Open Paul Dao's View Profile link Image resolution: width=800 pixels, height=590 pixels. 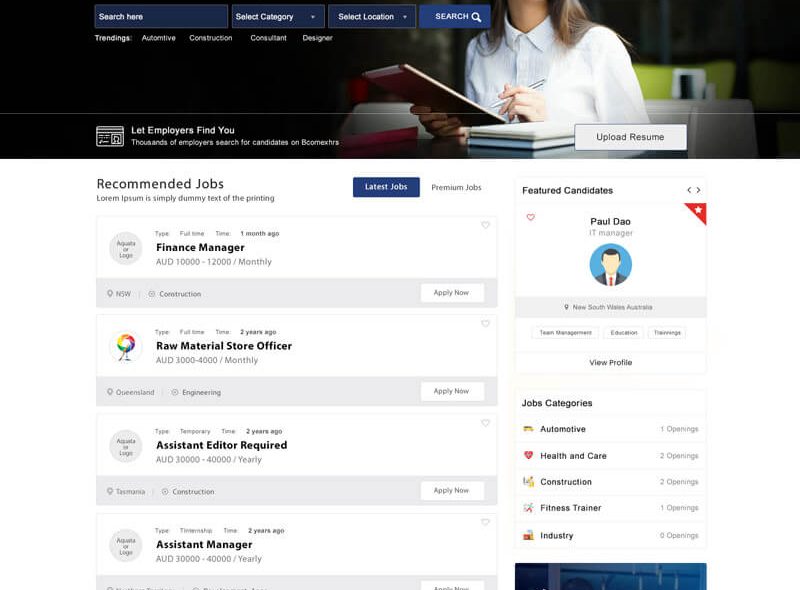(x=610, y=362)
